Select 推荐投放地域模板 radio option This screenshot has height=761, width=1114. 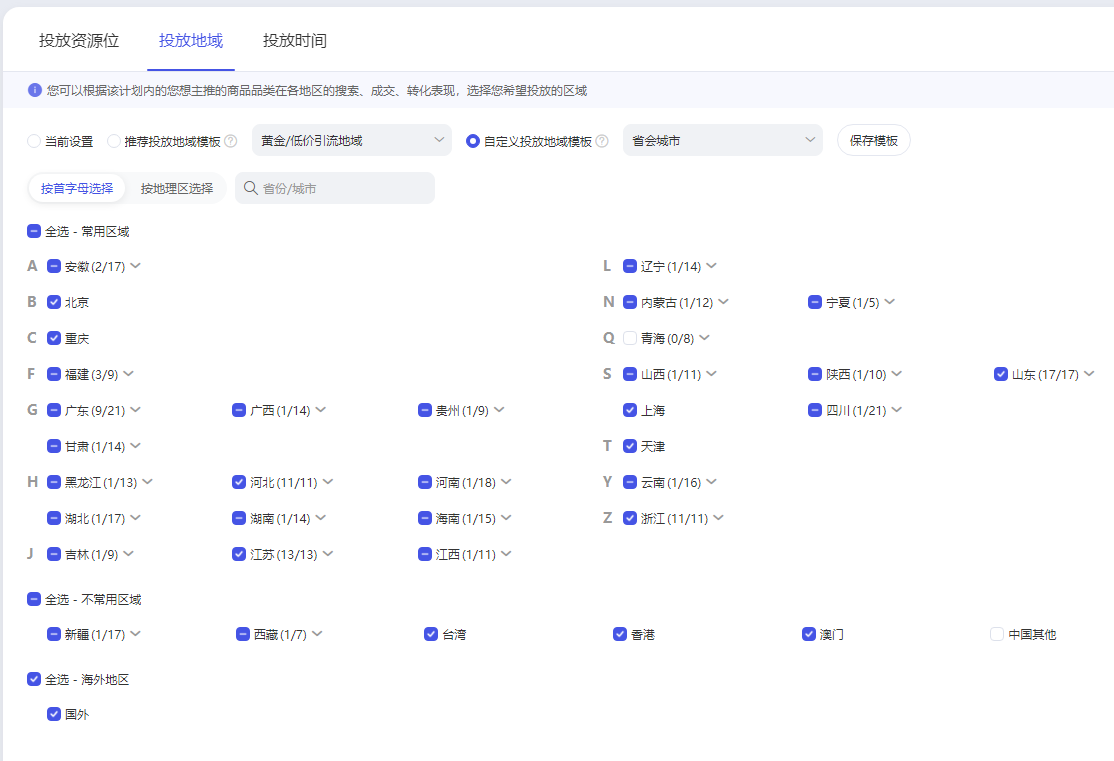tap(114, 141)
